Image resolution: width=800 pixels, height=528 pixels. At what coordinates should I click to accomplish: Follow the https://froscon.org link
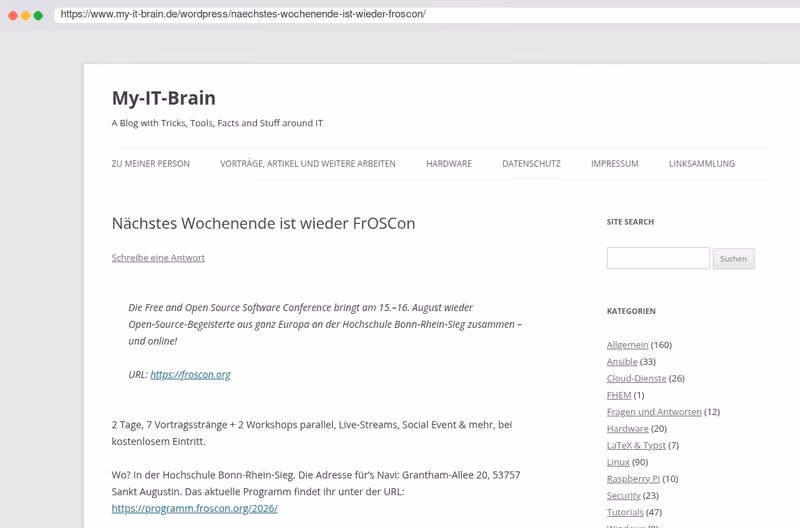[x=190, y=374]
